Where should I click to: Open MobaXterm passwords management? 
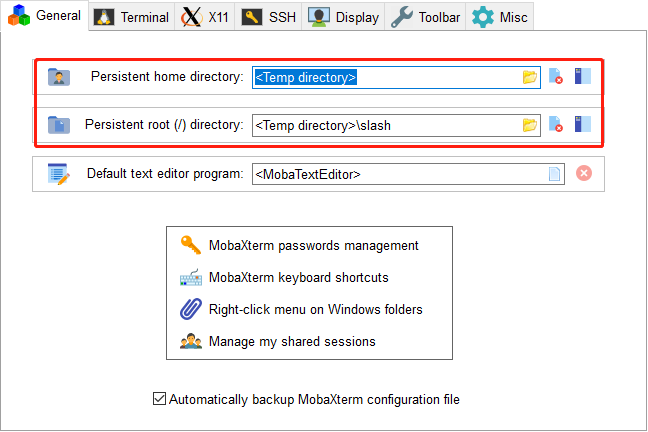300,246
